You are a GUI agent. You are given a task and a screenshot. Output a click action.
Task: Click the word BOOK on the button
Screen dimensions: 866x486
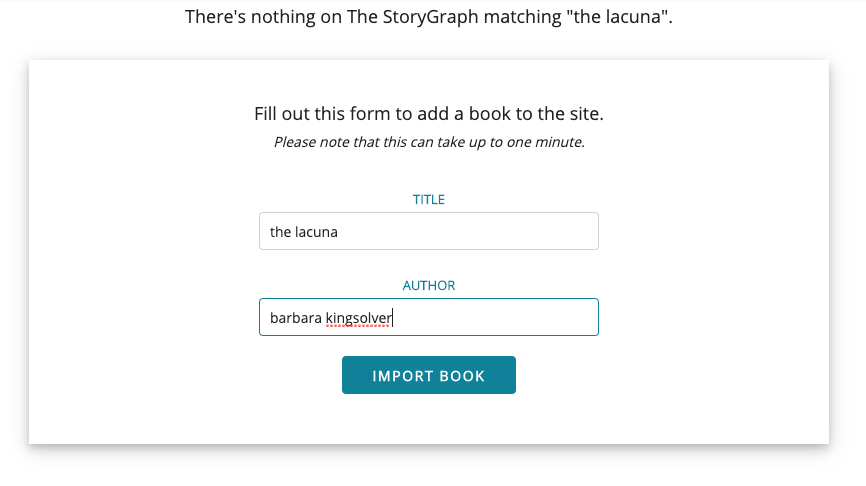[462, 376]
